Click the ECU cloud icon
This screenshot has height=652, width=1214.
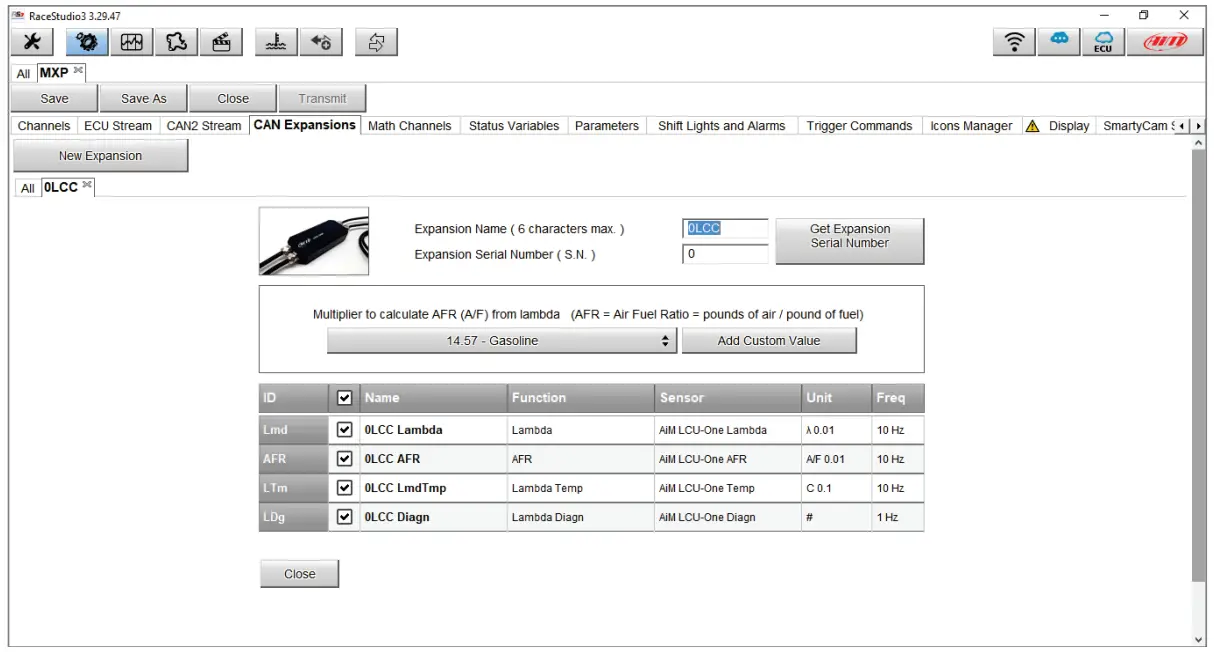click(1103, 42)
